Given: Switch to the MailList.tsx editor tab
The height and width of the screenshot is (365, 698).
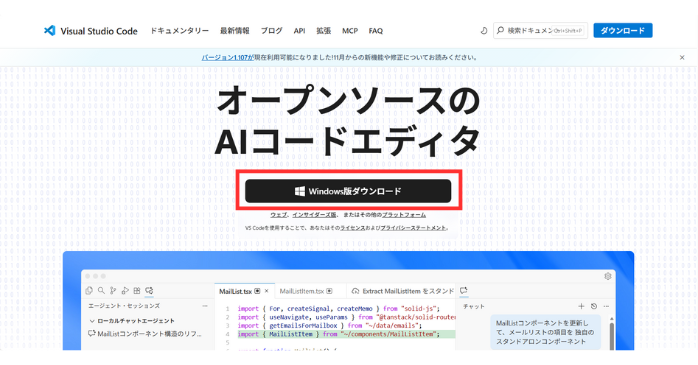Looking at the screenshot, I should point(244,291).
